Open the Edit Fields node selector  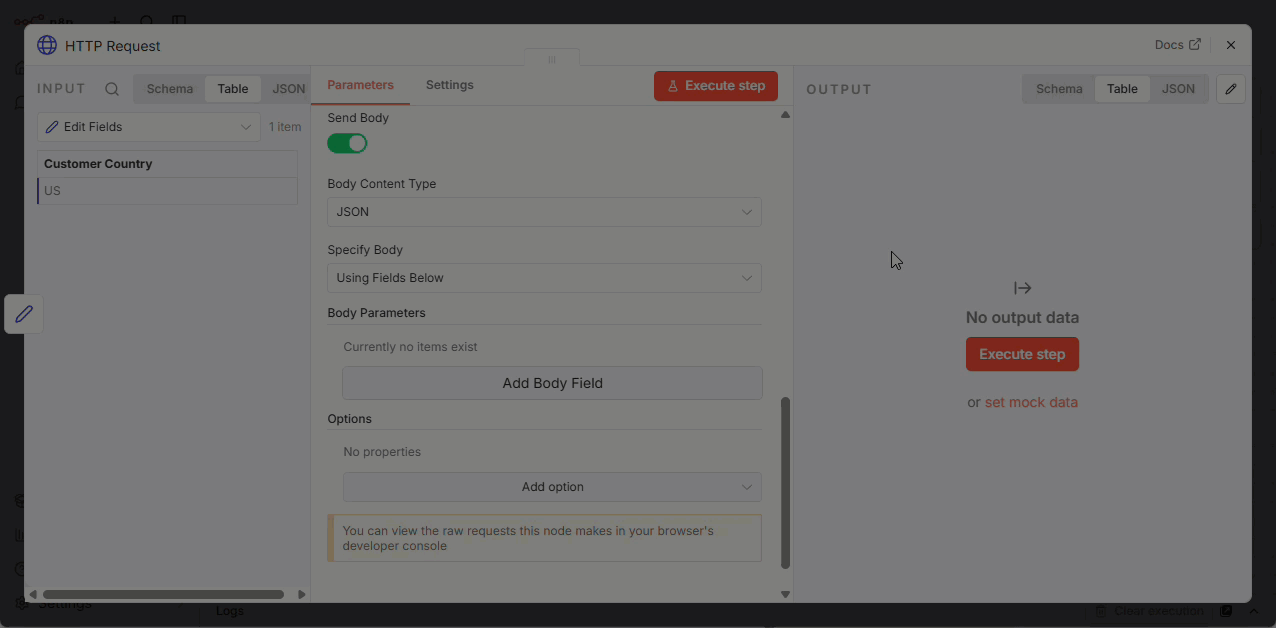pos(149,127)
